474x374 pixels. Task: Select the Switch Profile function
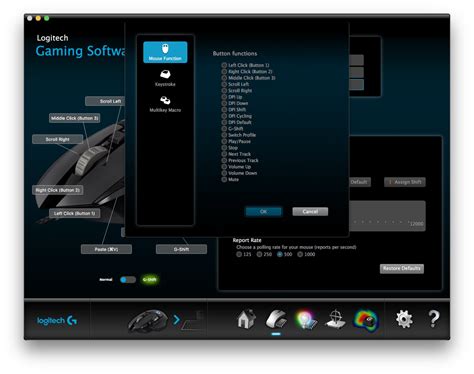coord(224,135)
